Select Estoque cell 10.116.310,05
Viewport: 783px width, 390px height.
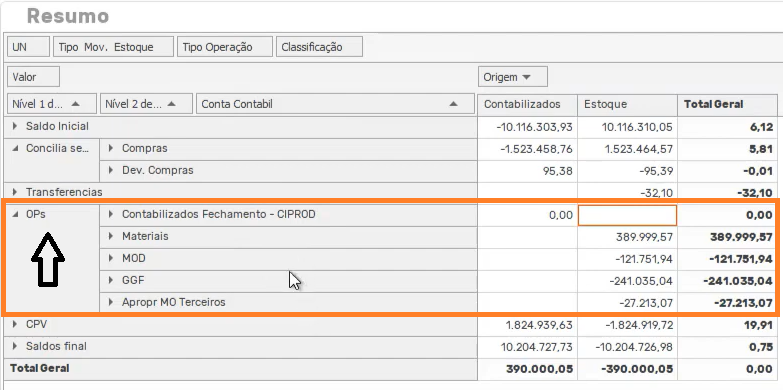tap(627, 127)
